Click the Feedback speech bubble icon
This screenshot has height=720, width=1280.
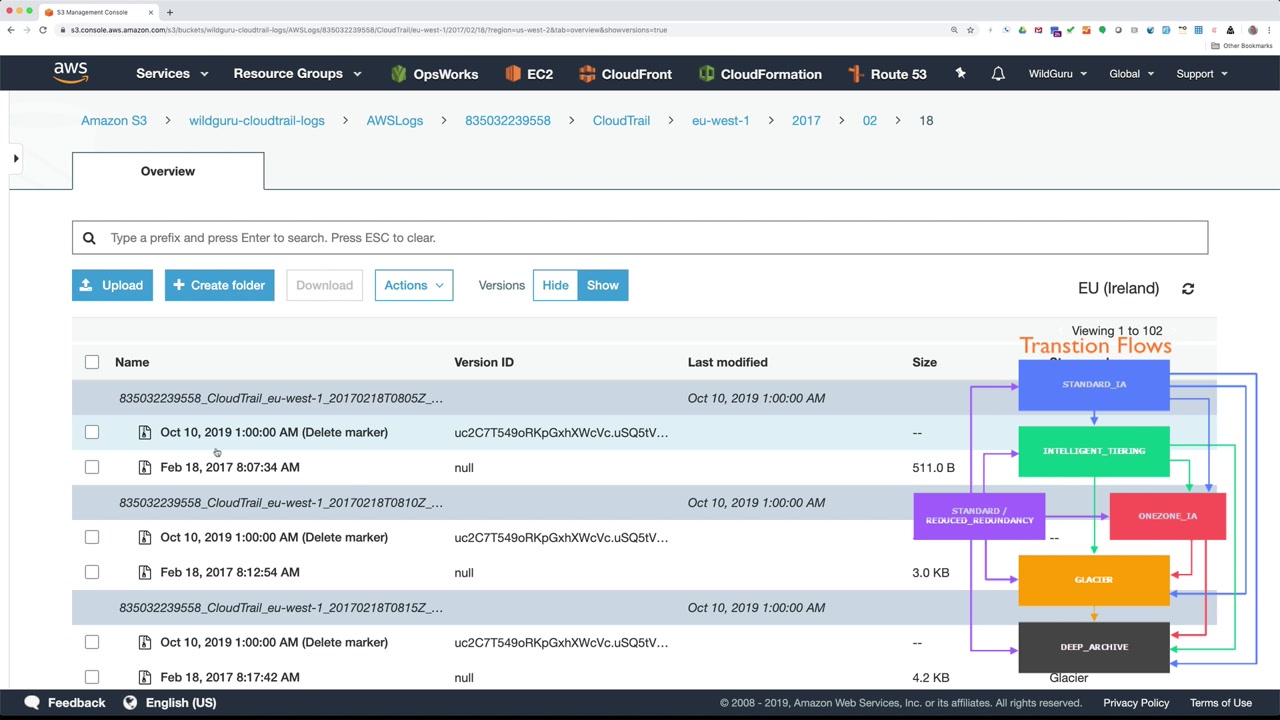32,702
